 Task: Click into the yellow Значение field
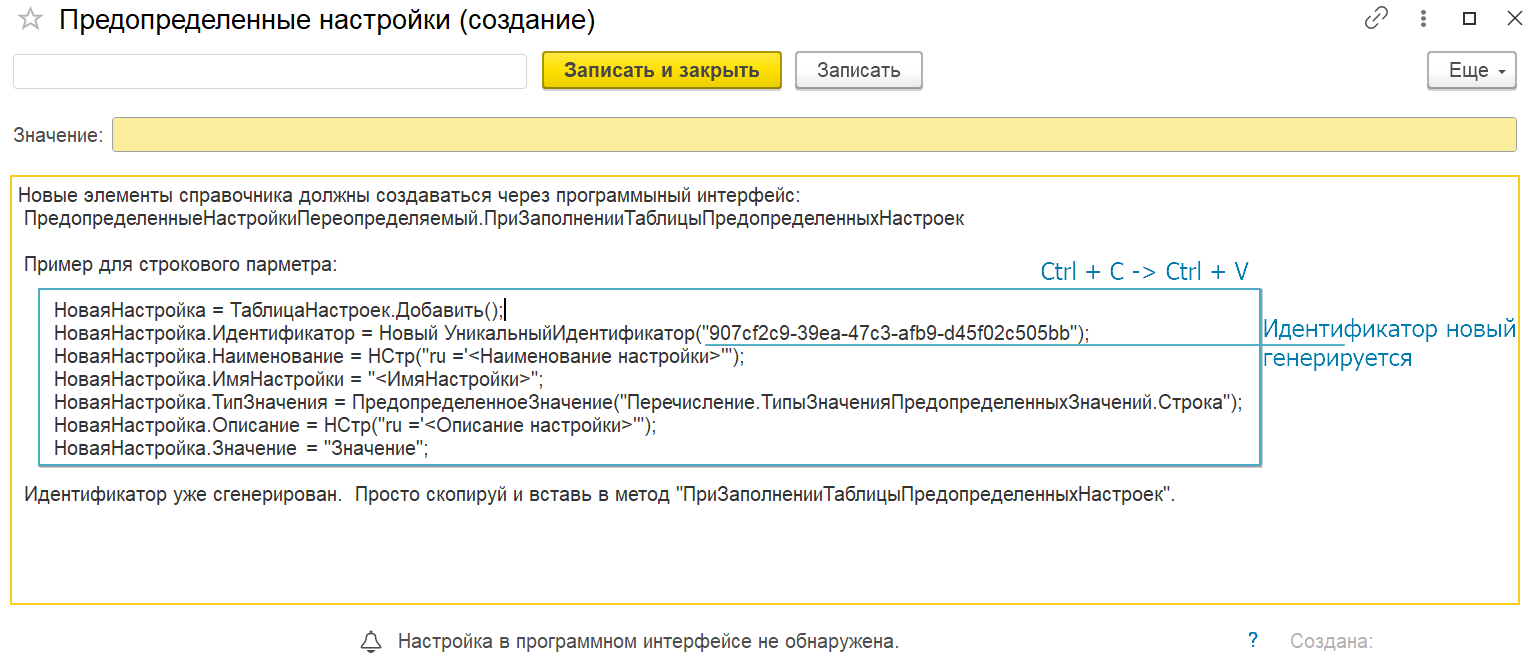813,135
